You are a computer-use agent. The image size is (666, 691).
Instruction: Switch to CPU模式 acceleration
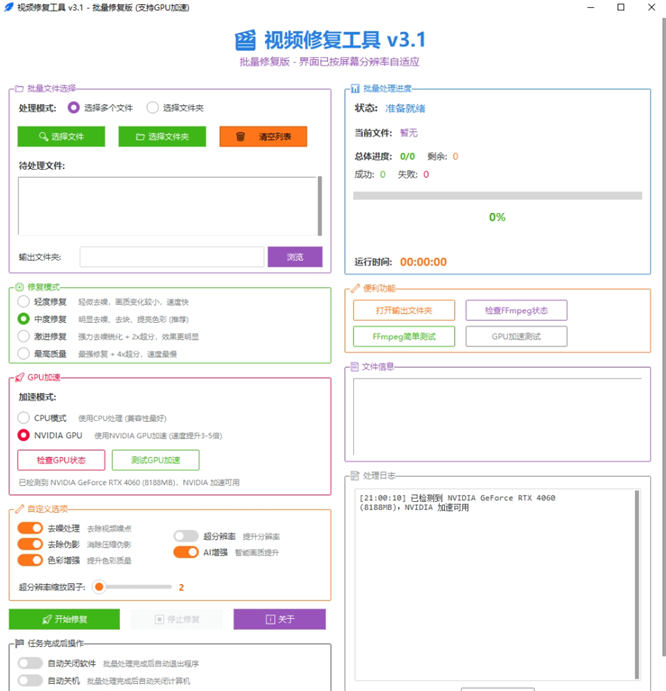pos(23,417)
